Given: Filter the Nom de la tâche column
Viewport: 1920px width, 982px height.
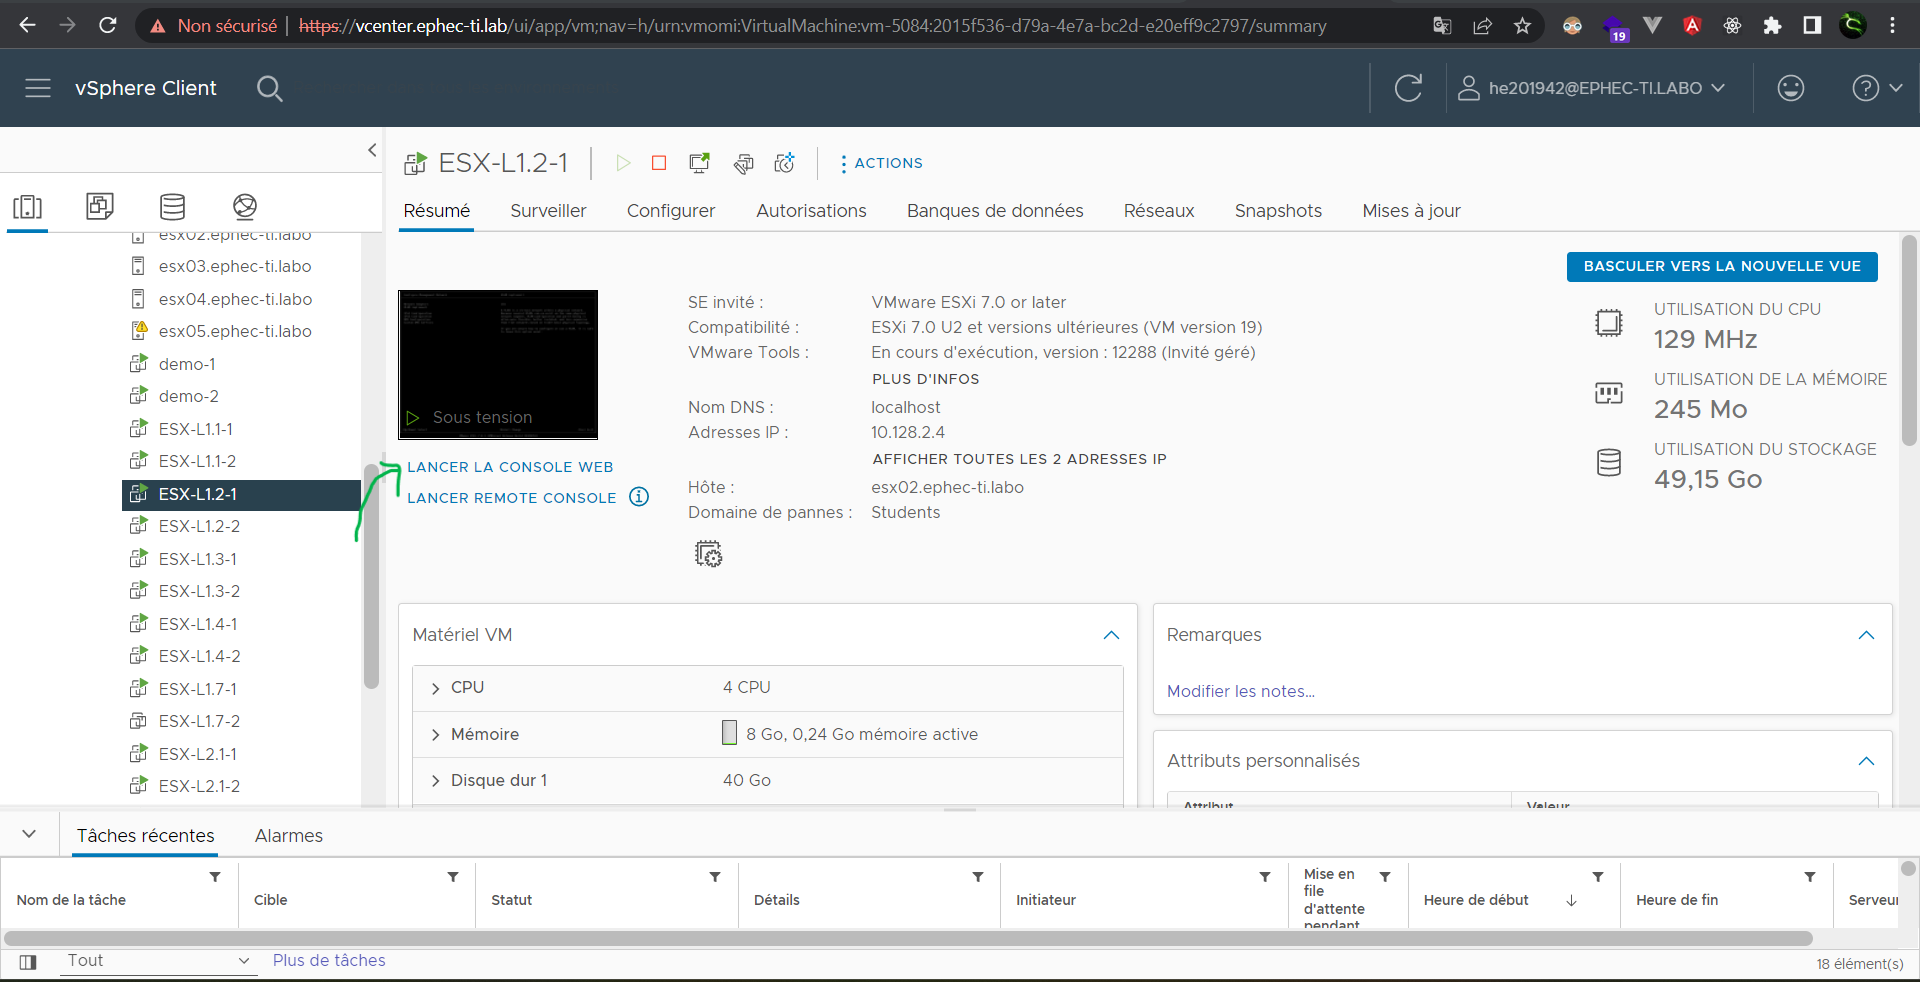Looking at the screenshot, I should pos(215,877).
